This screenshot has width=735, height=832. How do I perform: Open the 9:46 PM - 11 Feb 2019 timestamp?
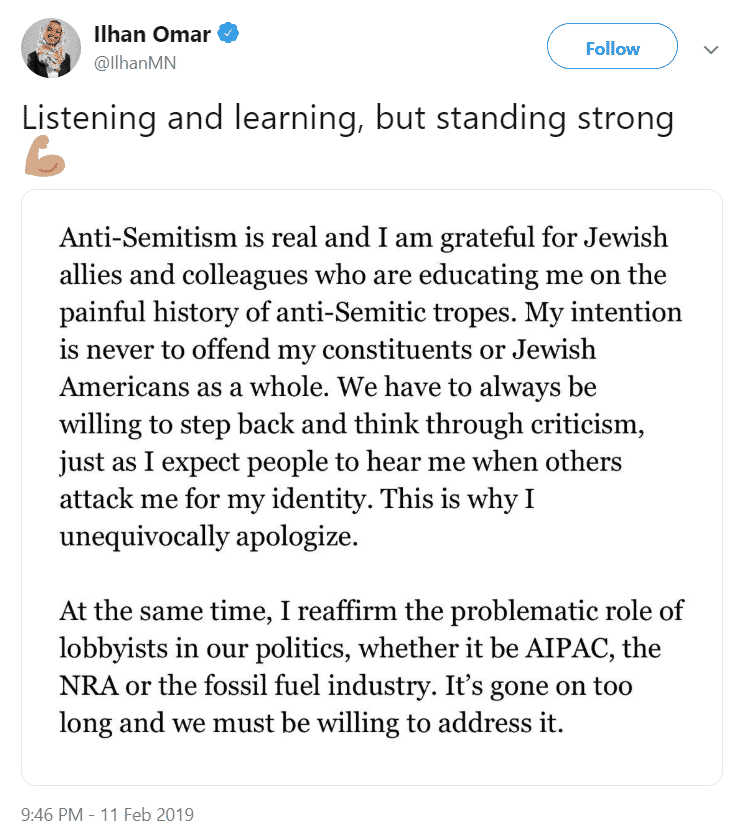click(x=107, y=814)
